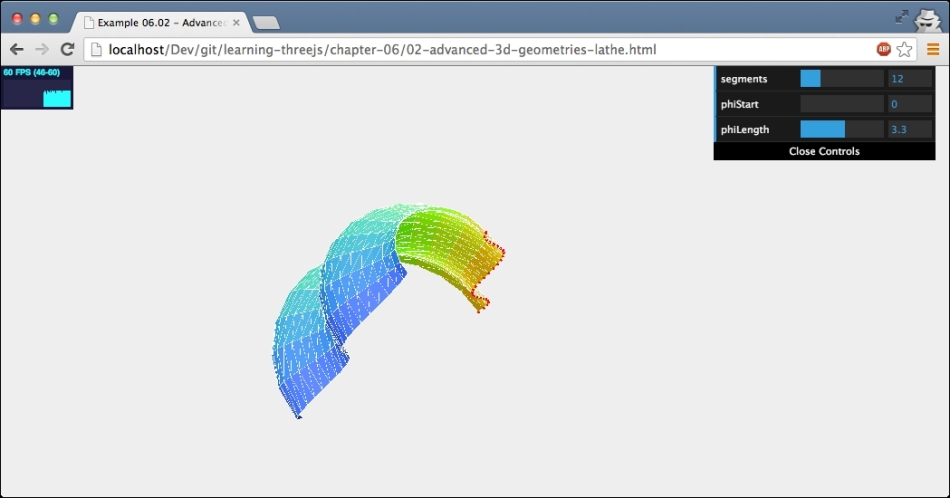
Task: Open the Chrome hamburger menu
Action: coord(933,50)
